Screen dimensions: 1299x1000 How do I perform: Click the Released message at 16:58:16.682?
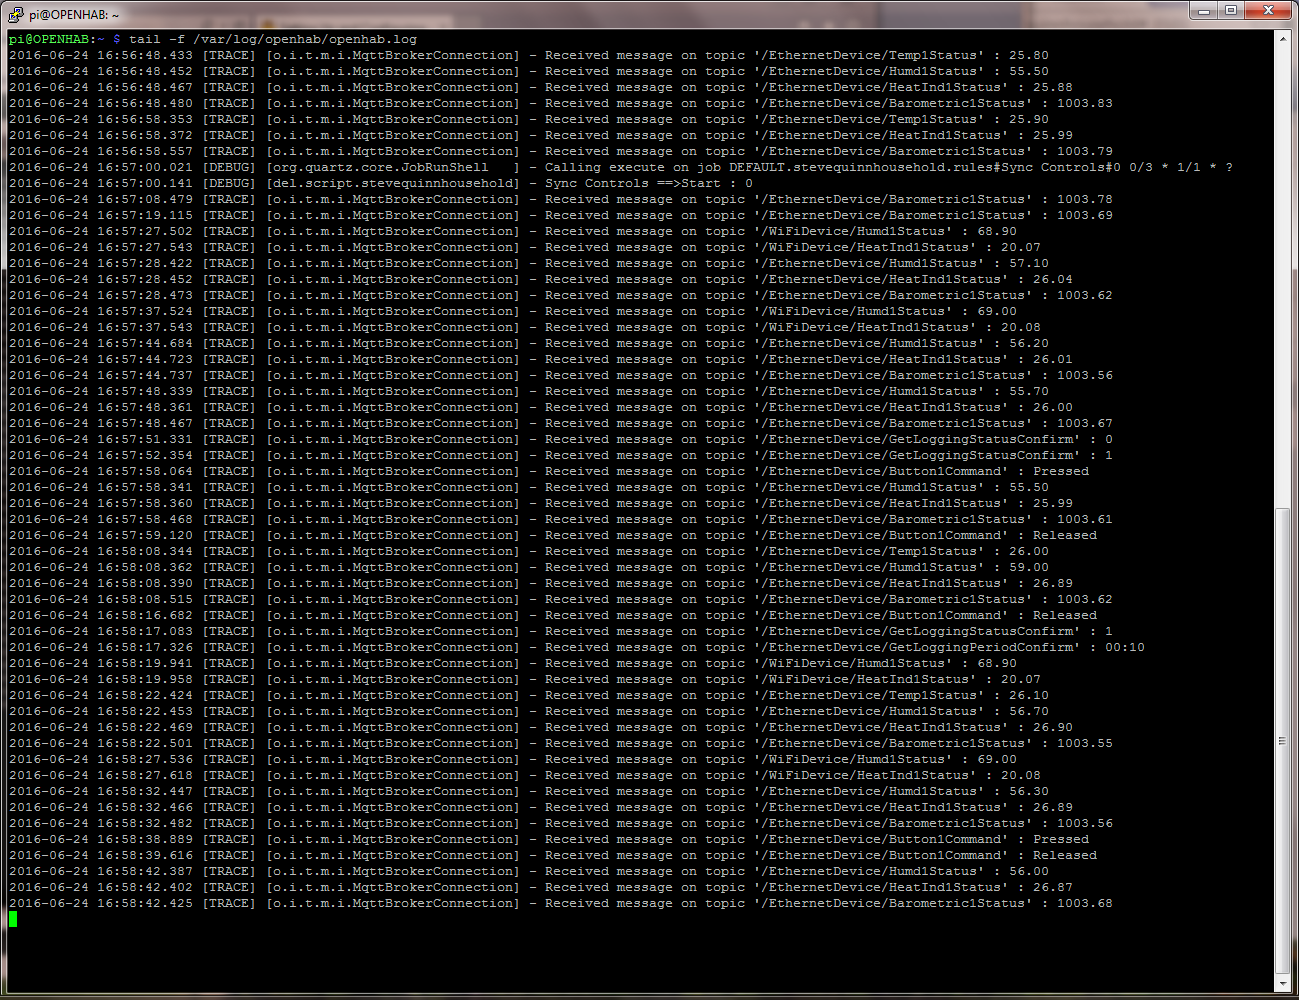pos(1065,615)
